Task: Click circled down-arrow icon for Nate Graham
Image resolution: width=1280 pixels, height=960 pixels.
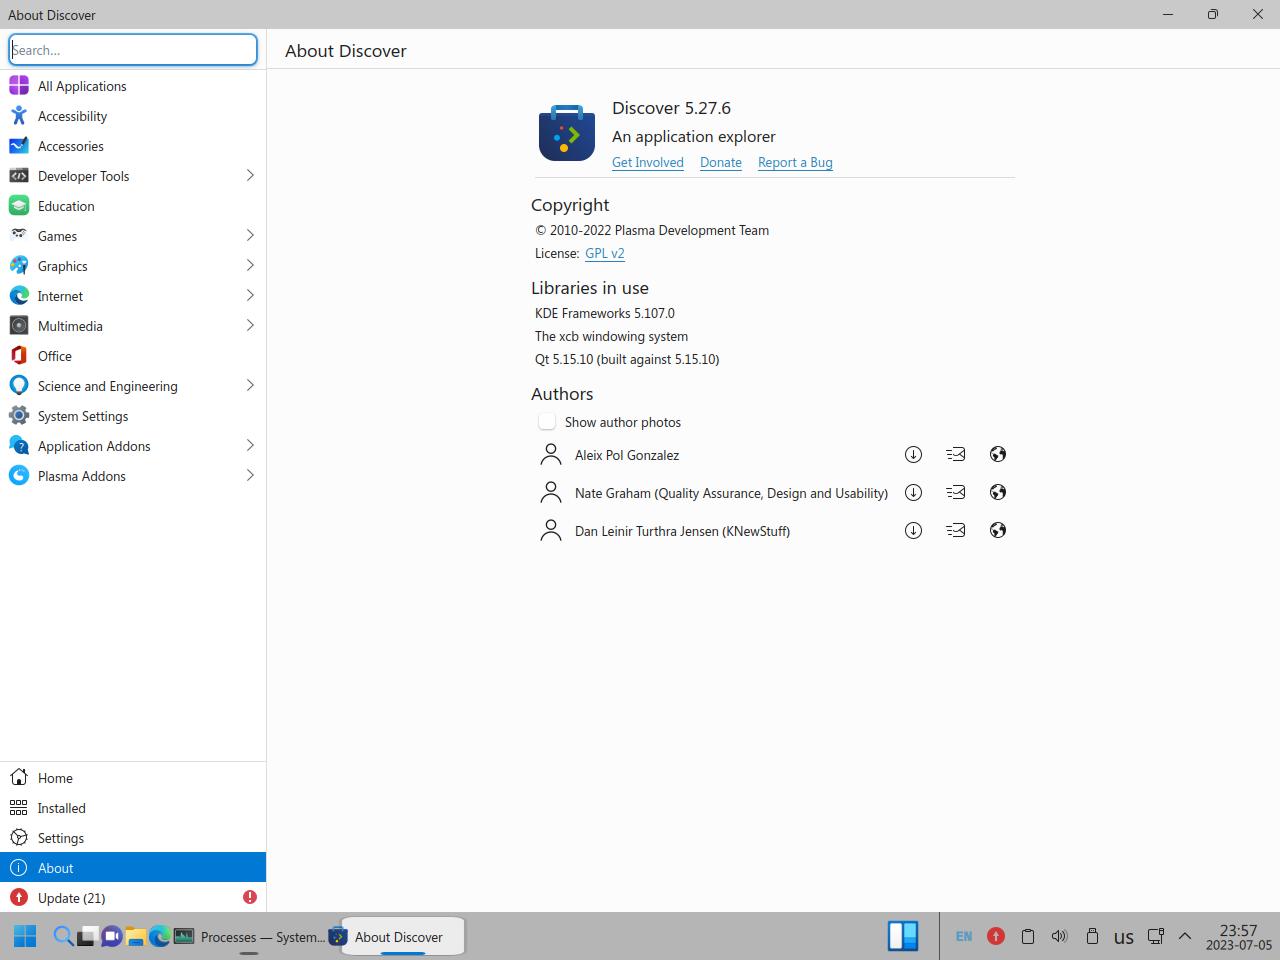Action: [x=913, y=493]
